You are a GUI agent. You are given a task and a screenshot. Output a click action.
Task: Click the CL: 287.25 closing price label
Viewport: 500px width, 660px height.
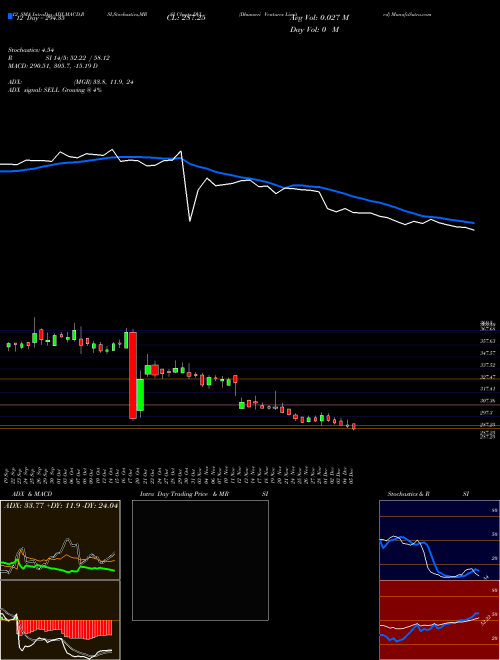pyautogui.click(x=186, y=18)
